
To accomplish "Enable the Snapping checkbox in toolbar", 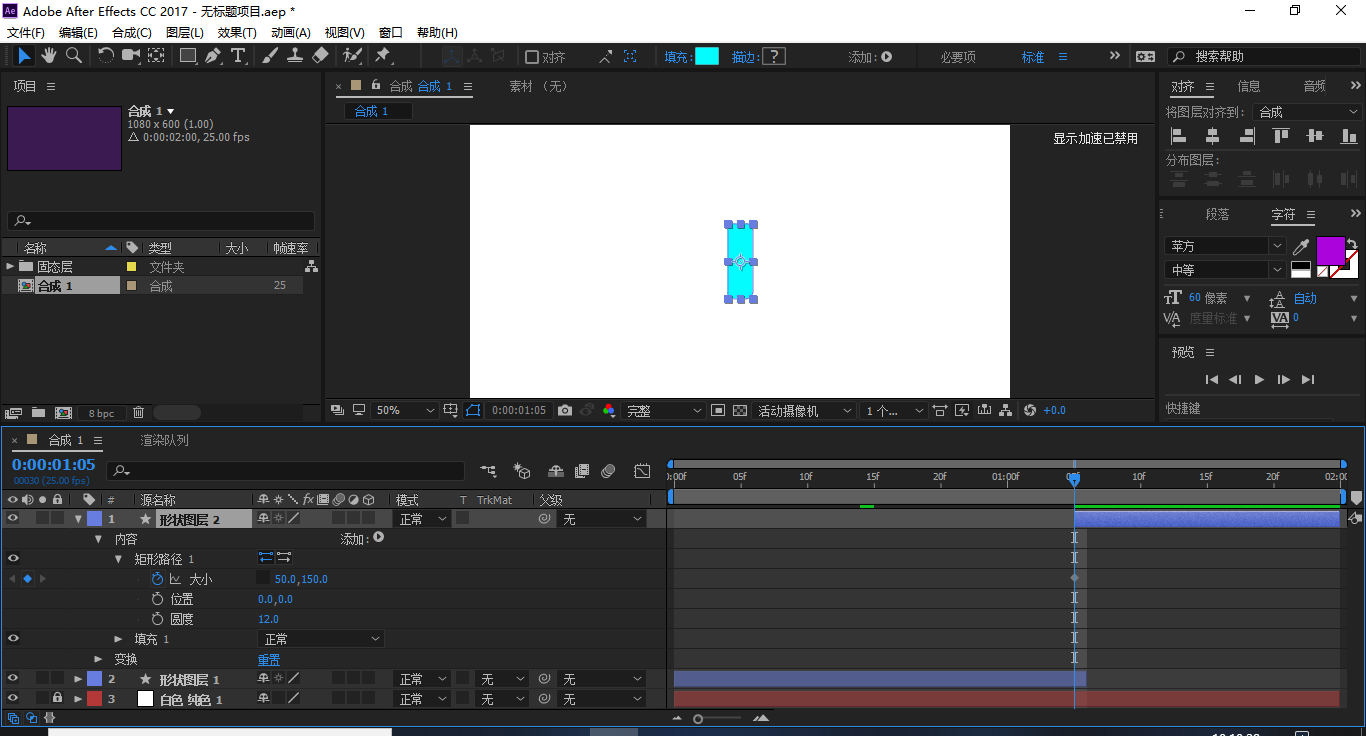I will (532, 57).
